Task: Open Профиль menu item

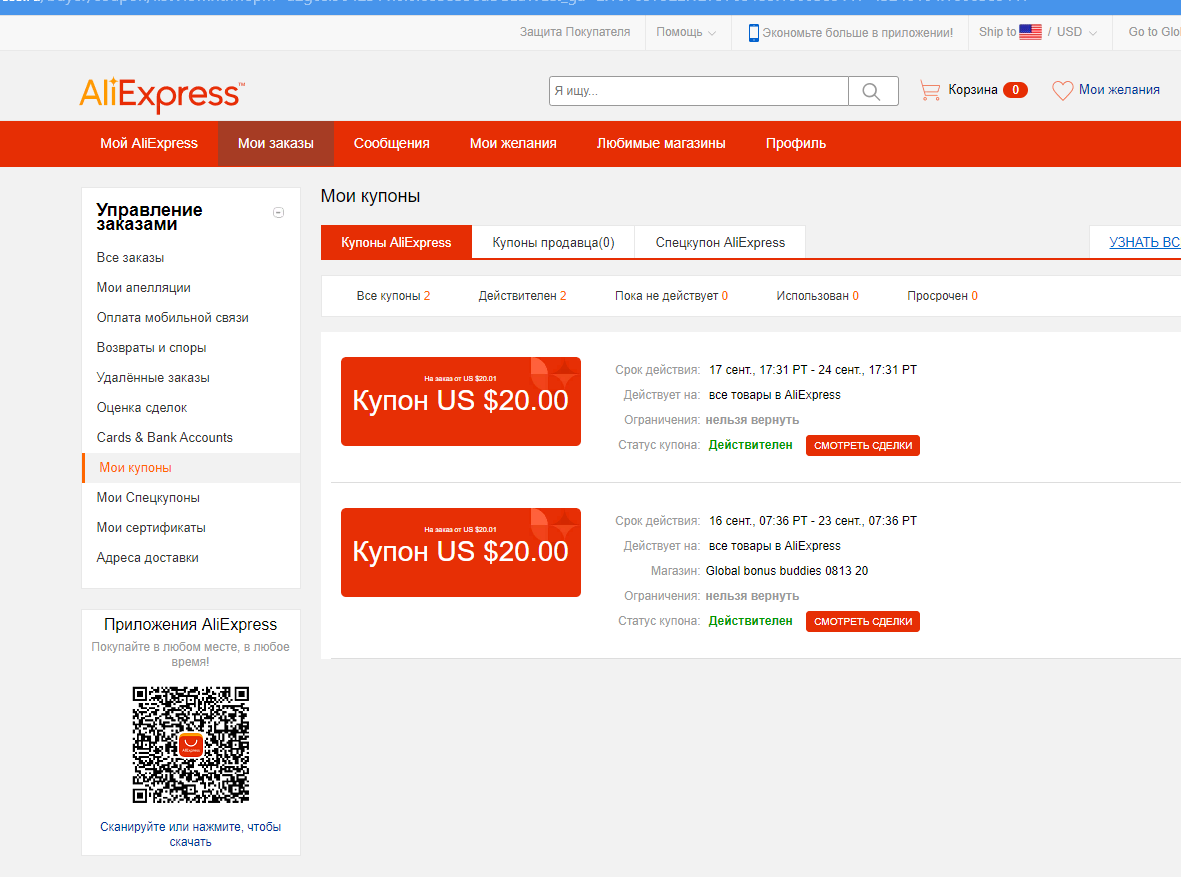Action: point(796,143)
